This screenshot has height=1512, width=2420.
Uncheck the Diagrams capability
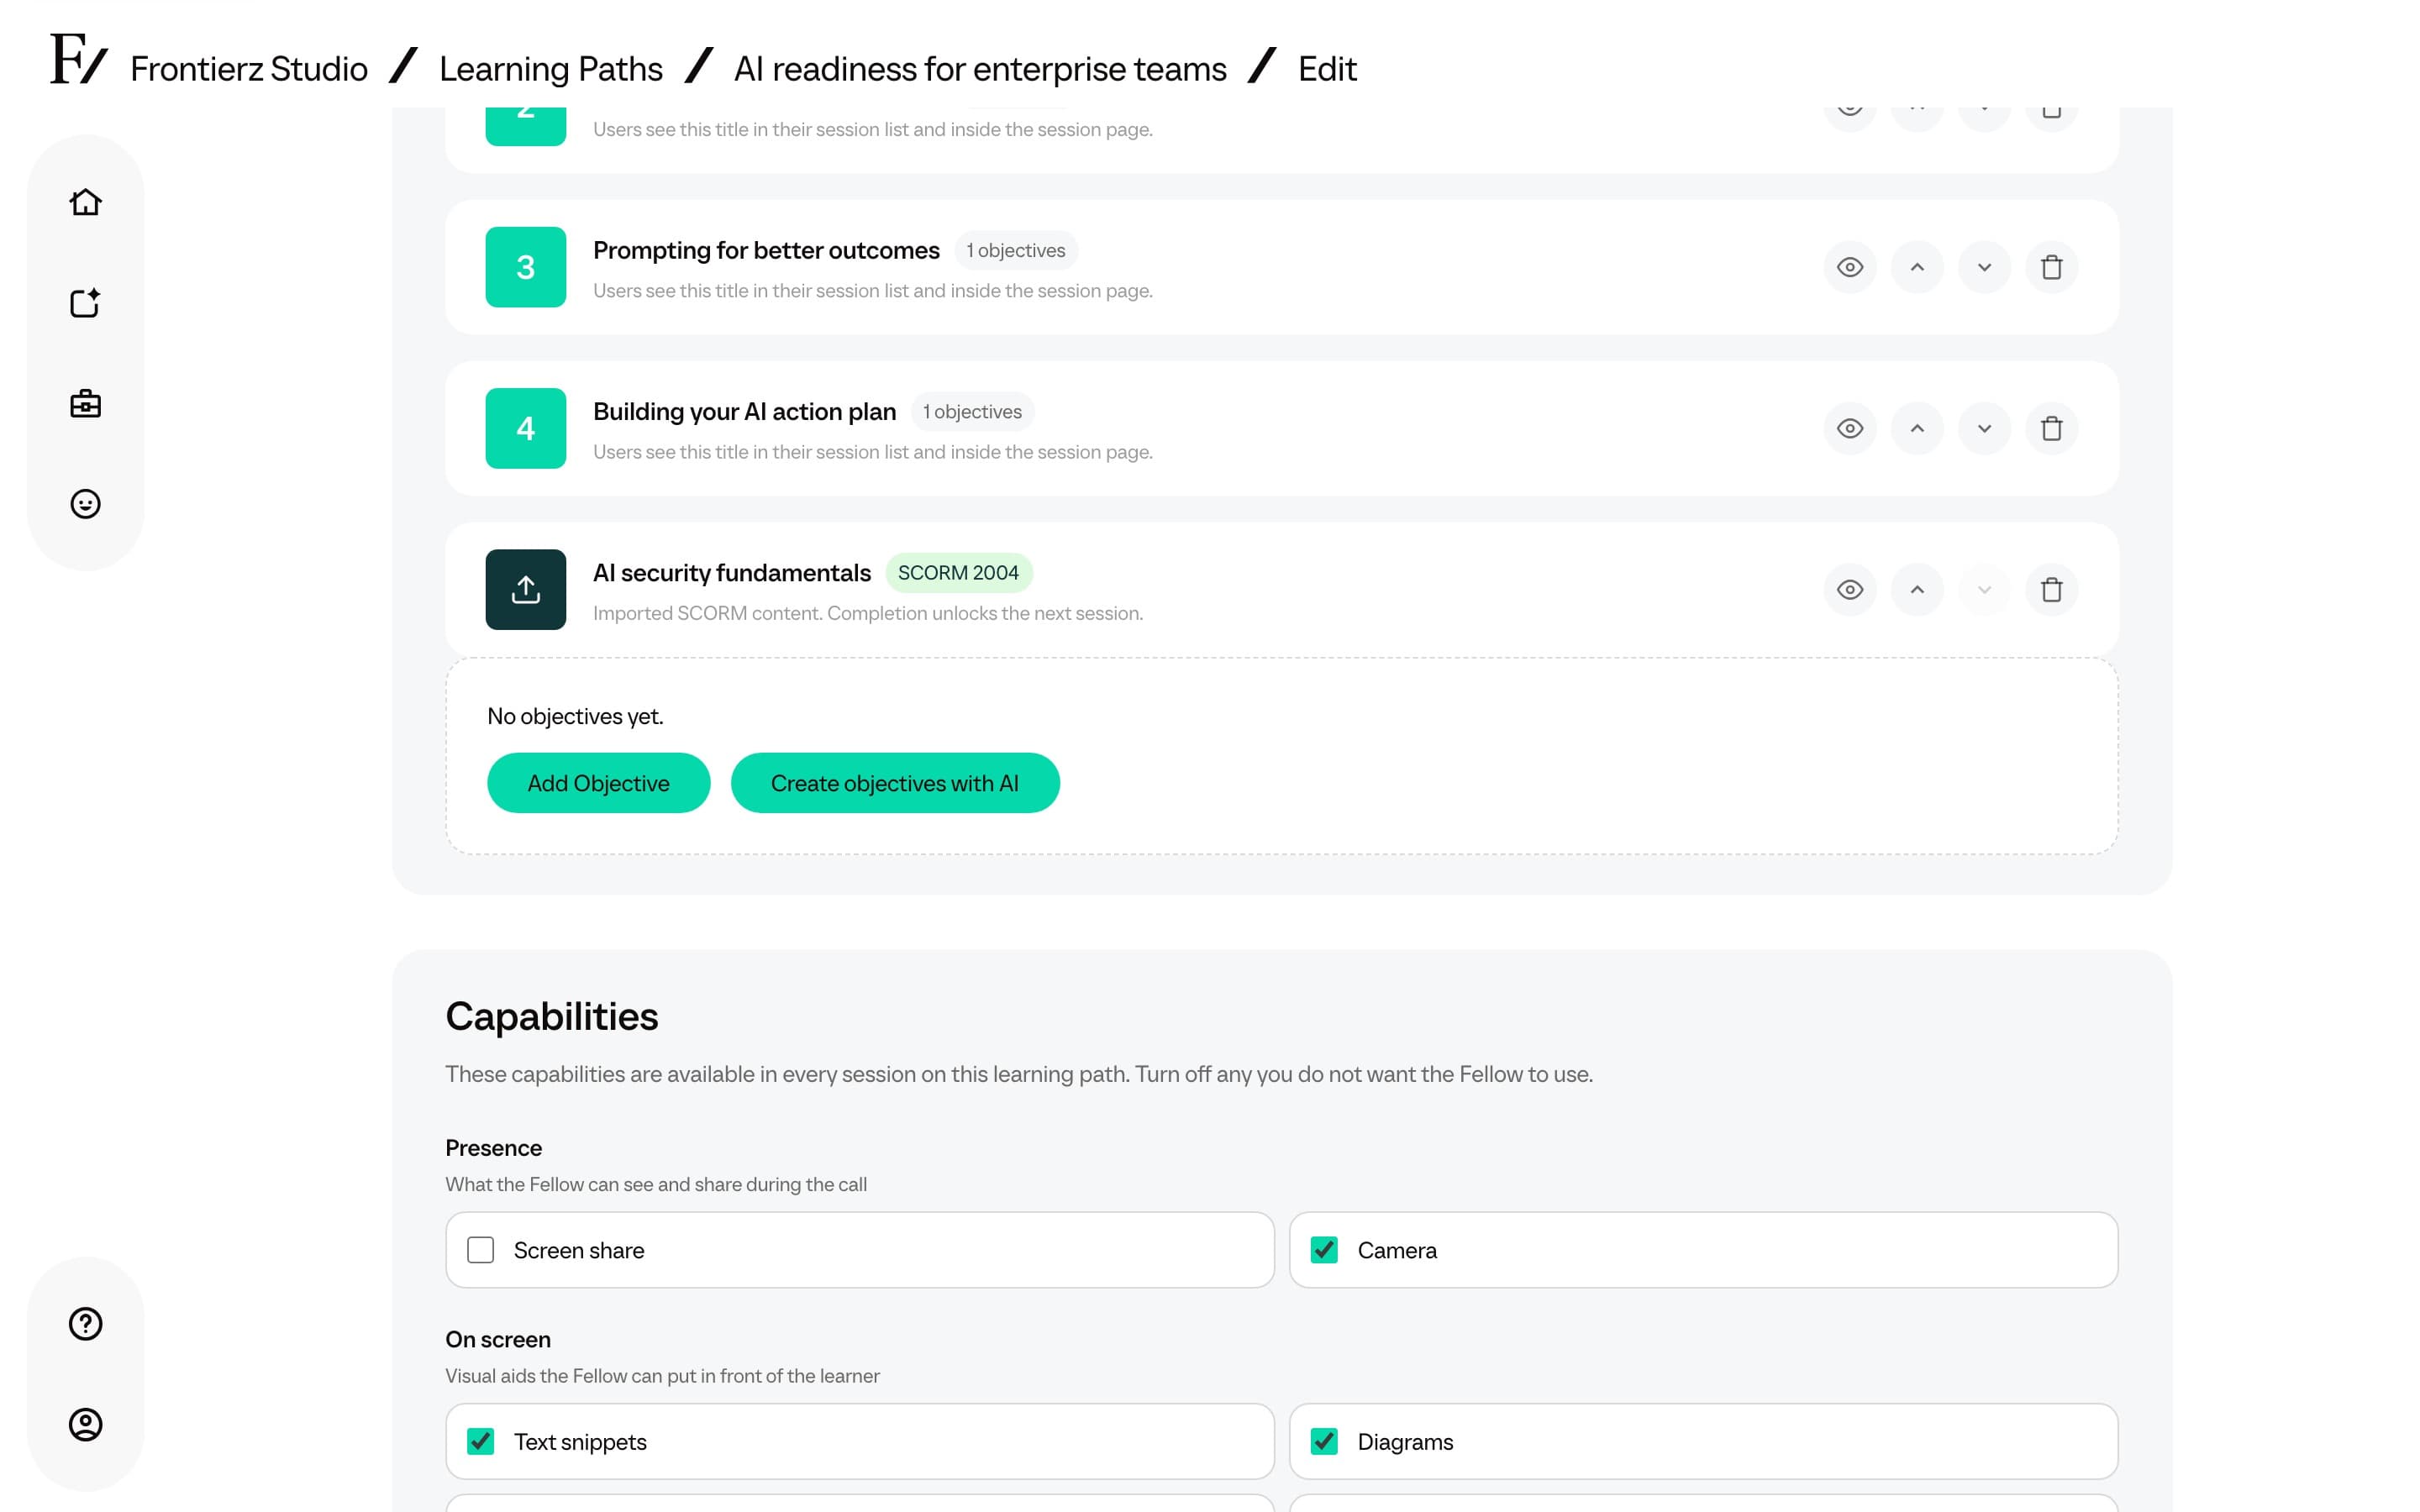point(1324,1441)
